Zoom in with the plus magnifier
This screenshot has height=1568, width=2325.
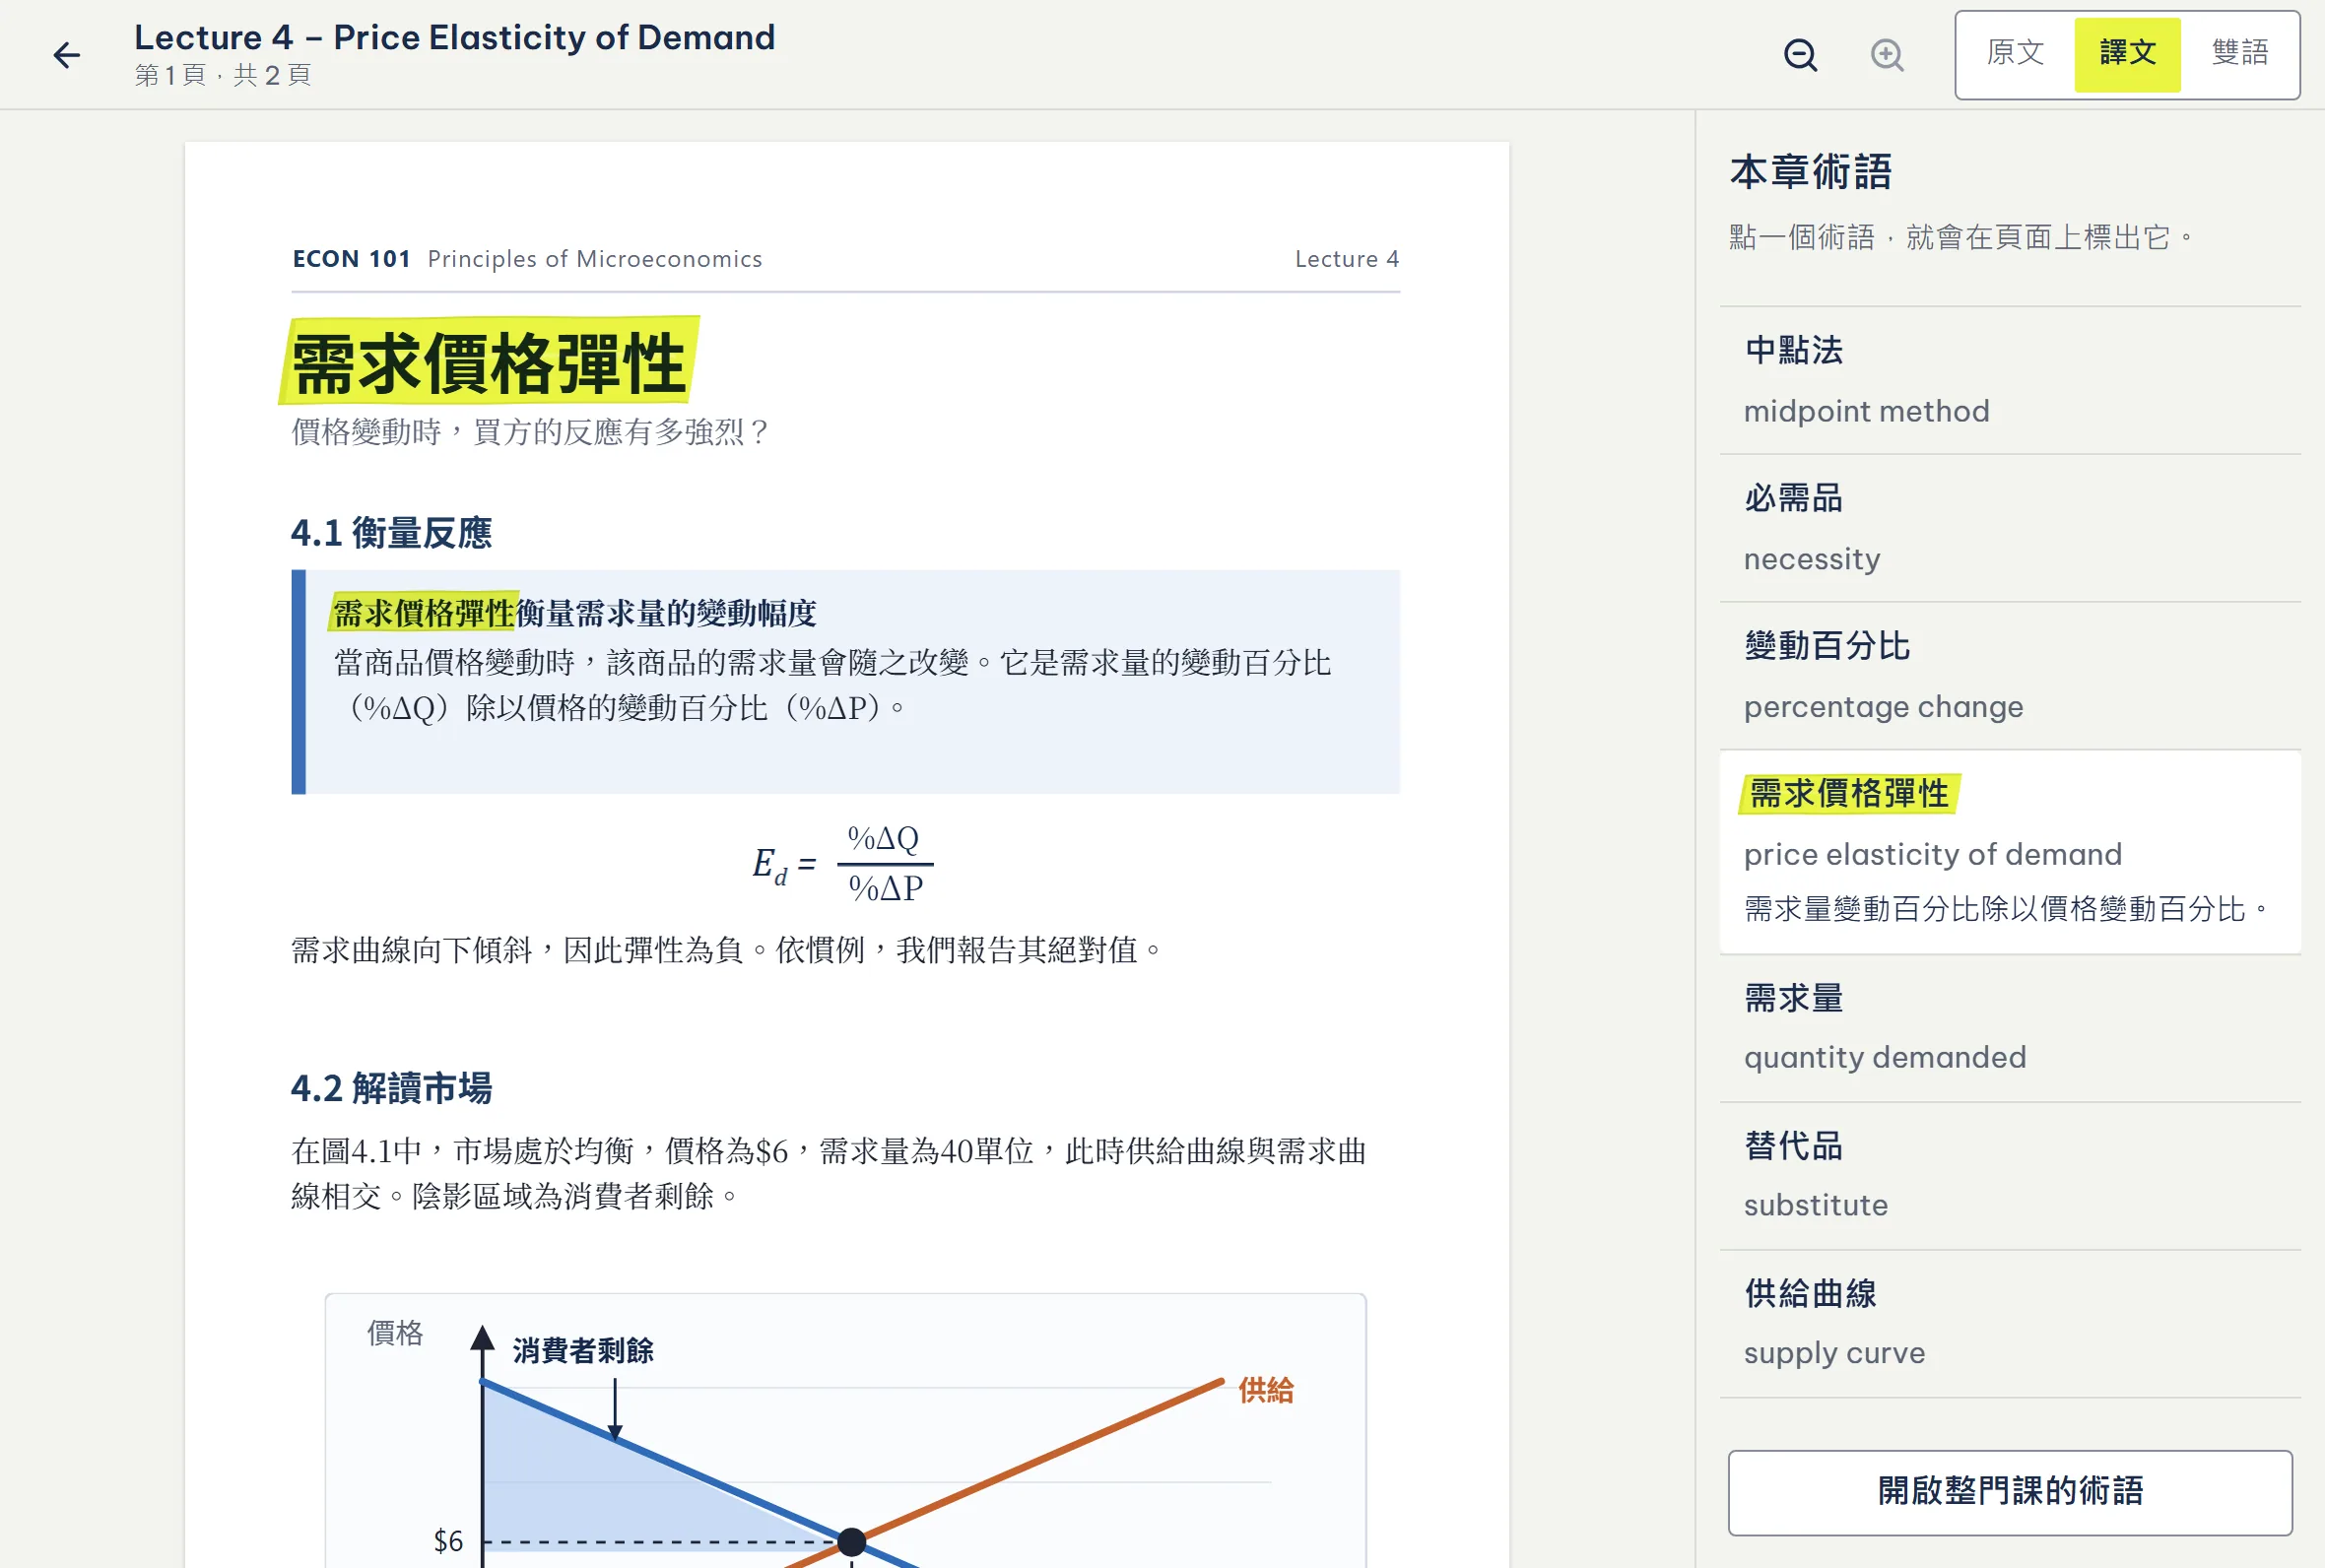pos(1887,55)
